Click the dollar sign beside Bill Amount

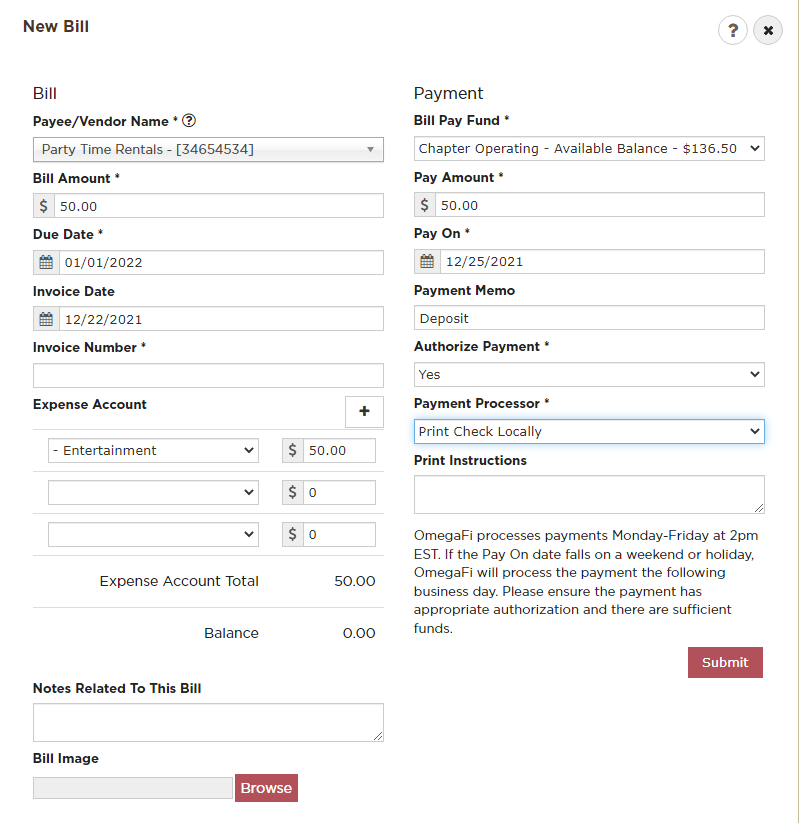[45, 205]
